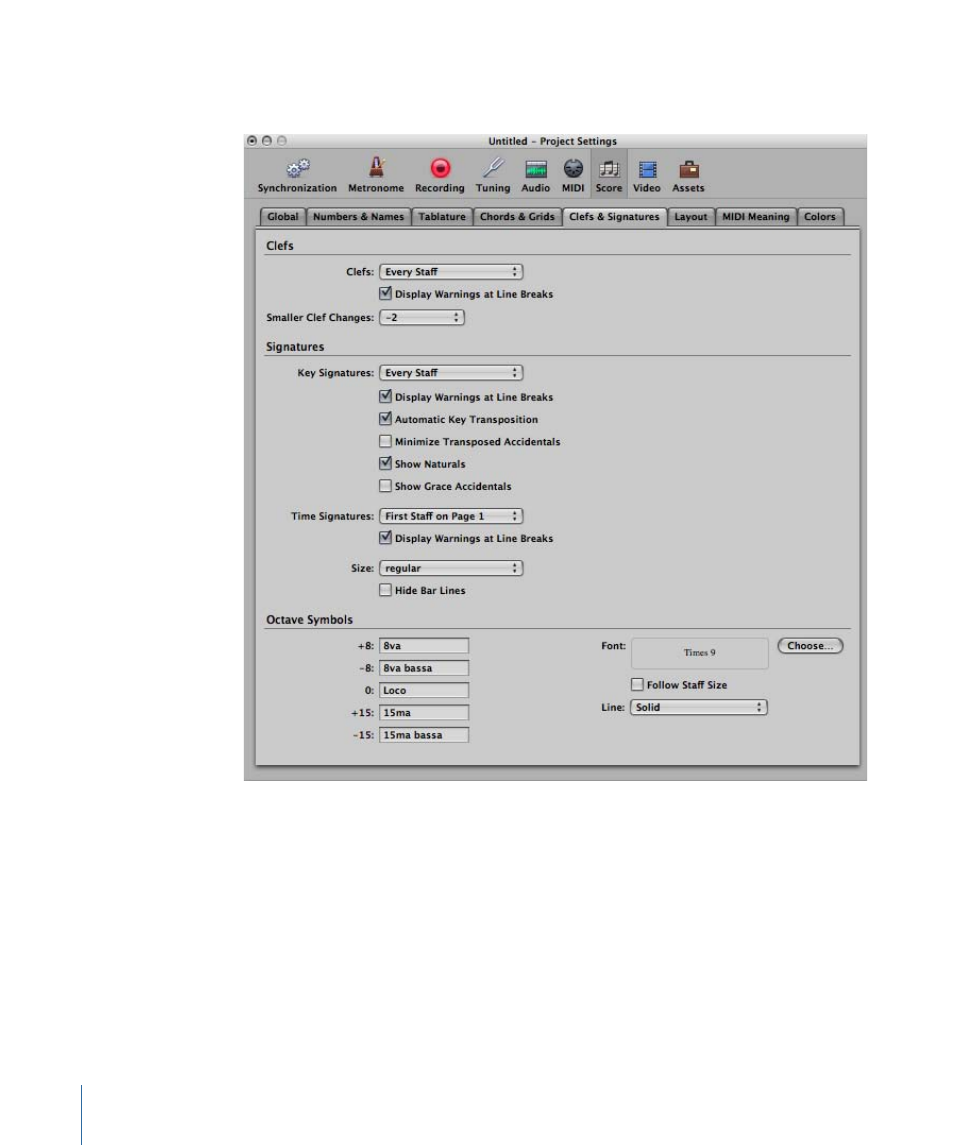The width and height of the screenshot is (954, 1145).
Task: Select the Clefs & Signatures tab
Action: pos(614,217)
